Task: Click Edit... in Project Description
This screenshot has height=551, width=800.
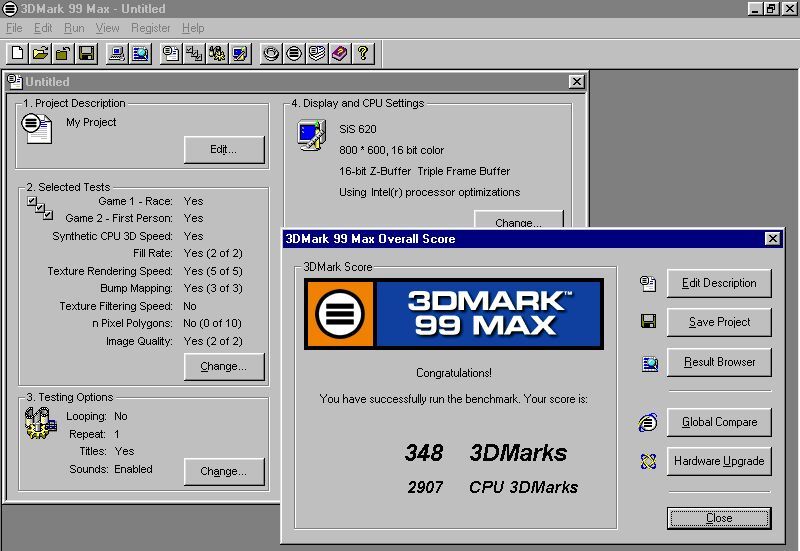Action: tap(224, 149)
